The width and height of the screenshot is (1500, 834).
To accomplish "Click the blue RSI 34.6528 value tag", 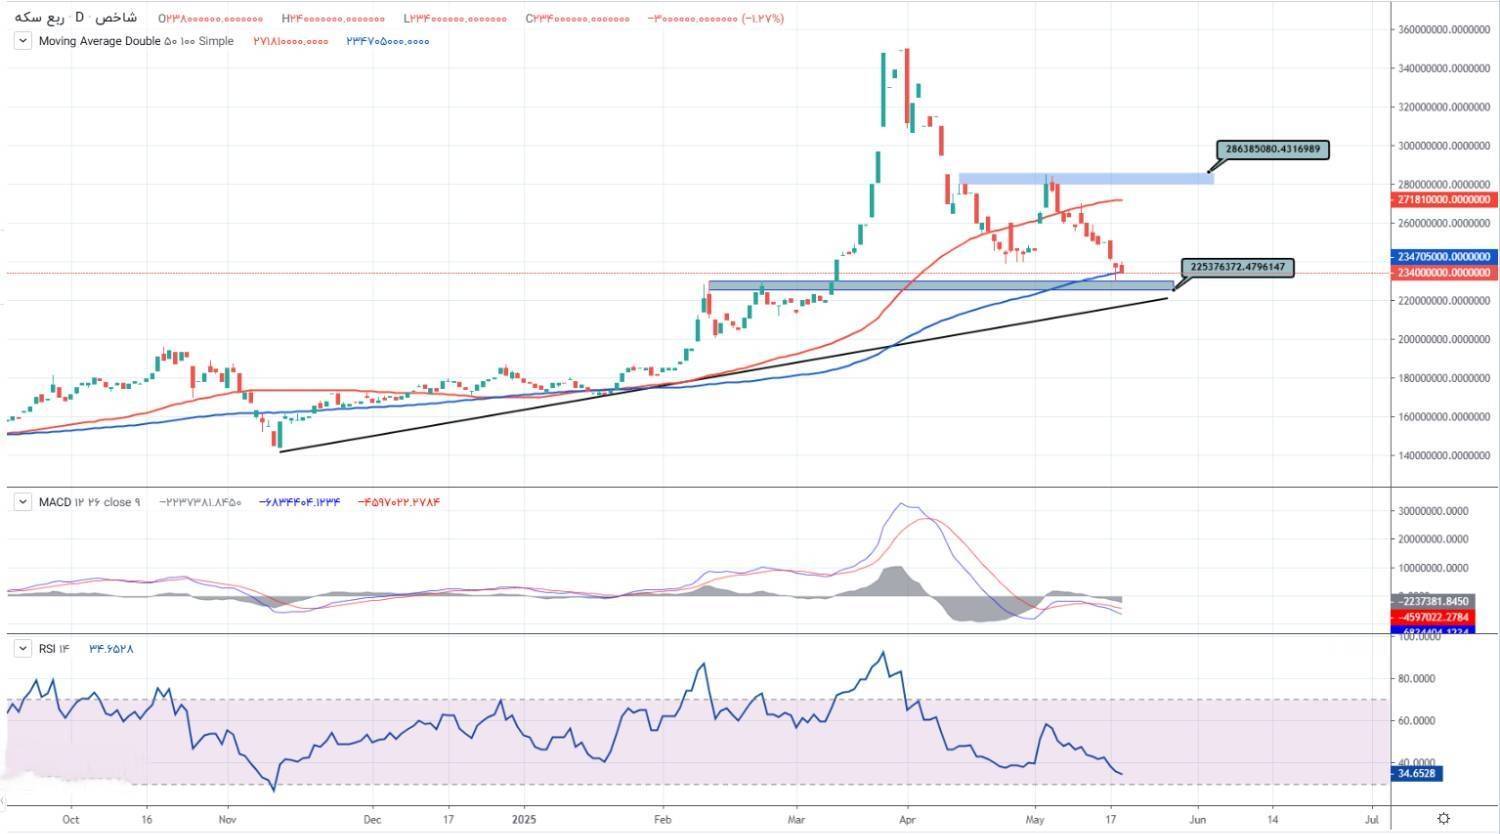I will coord(1417,774).
